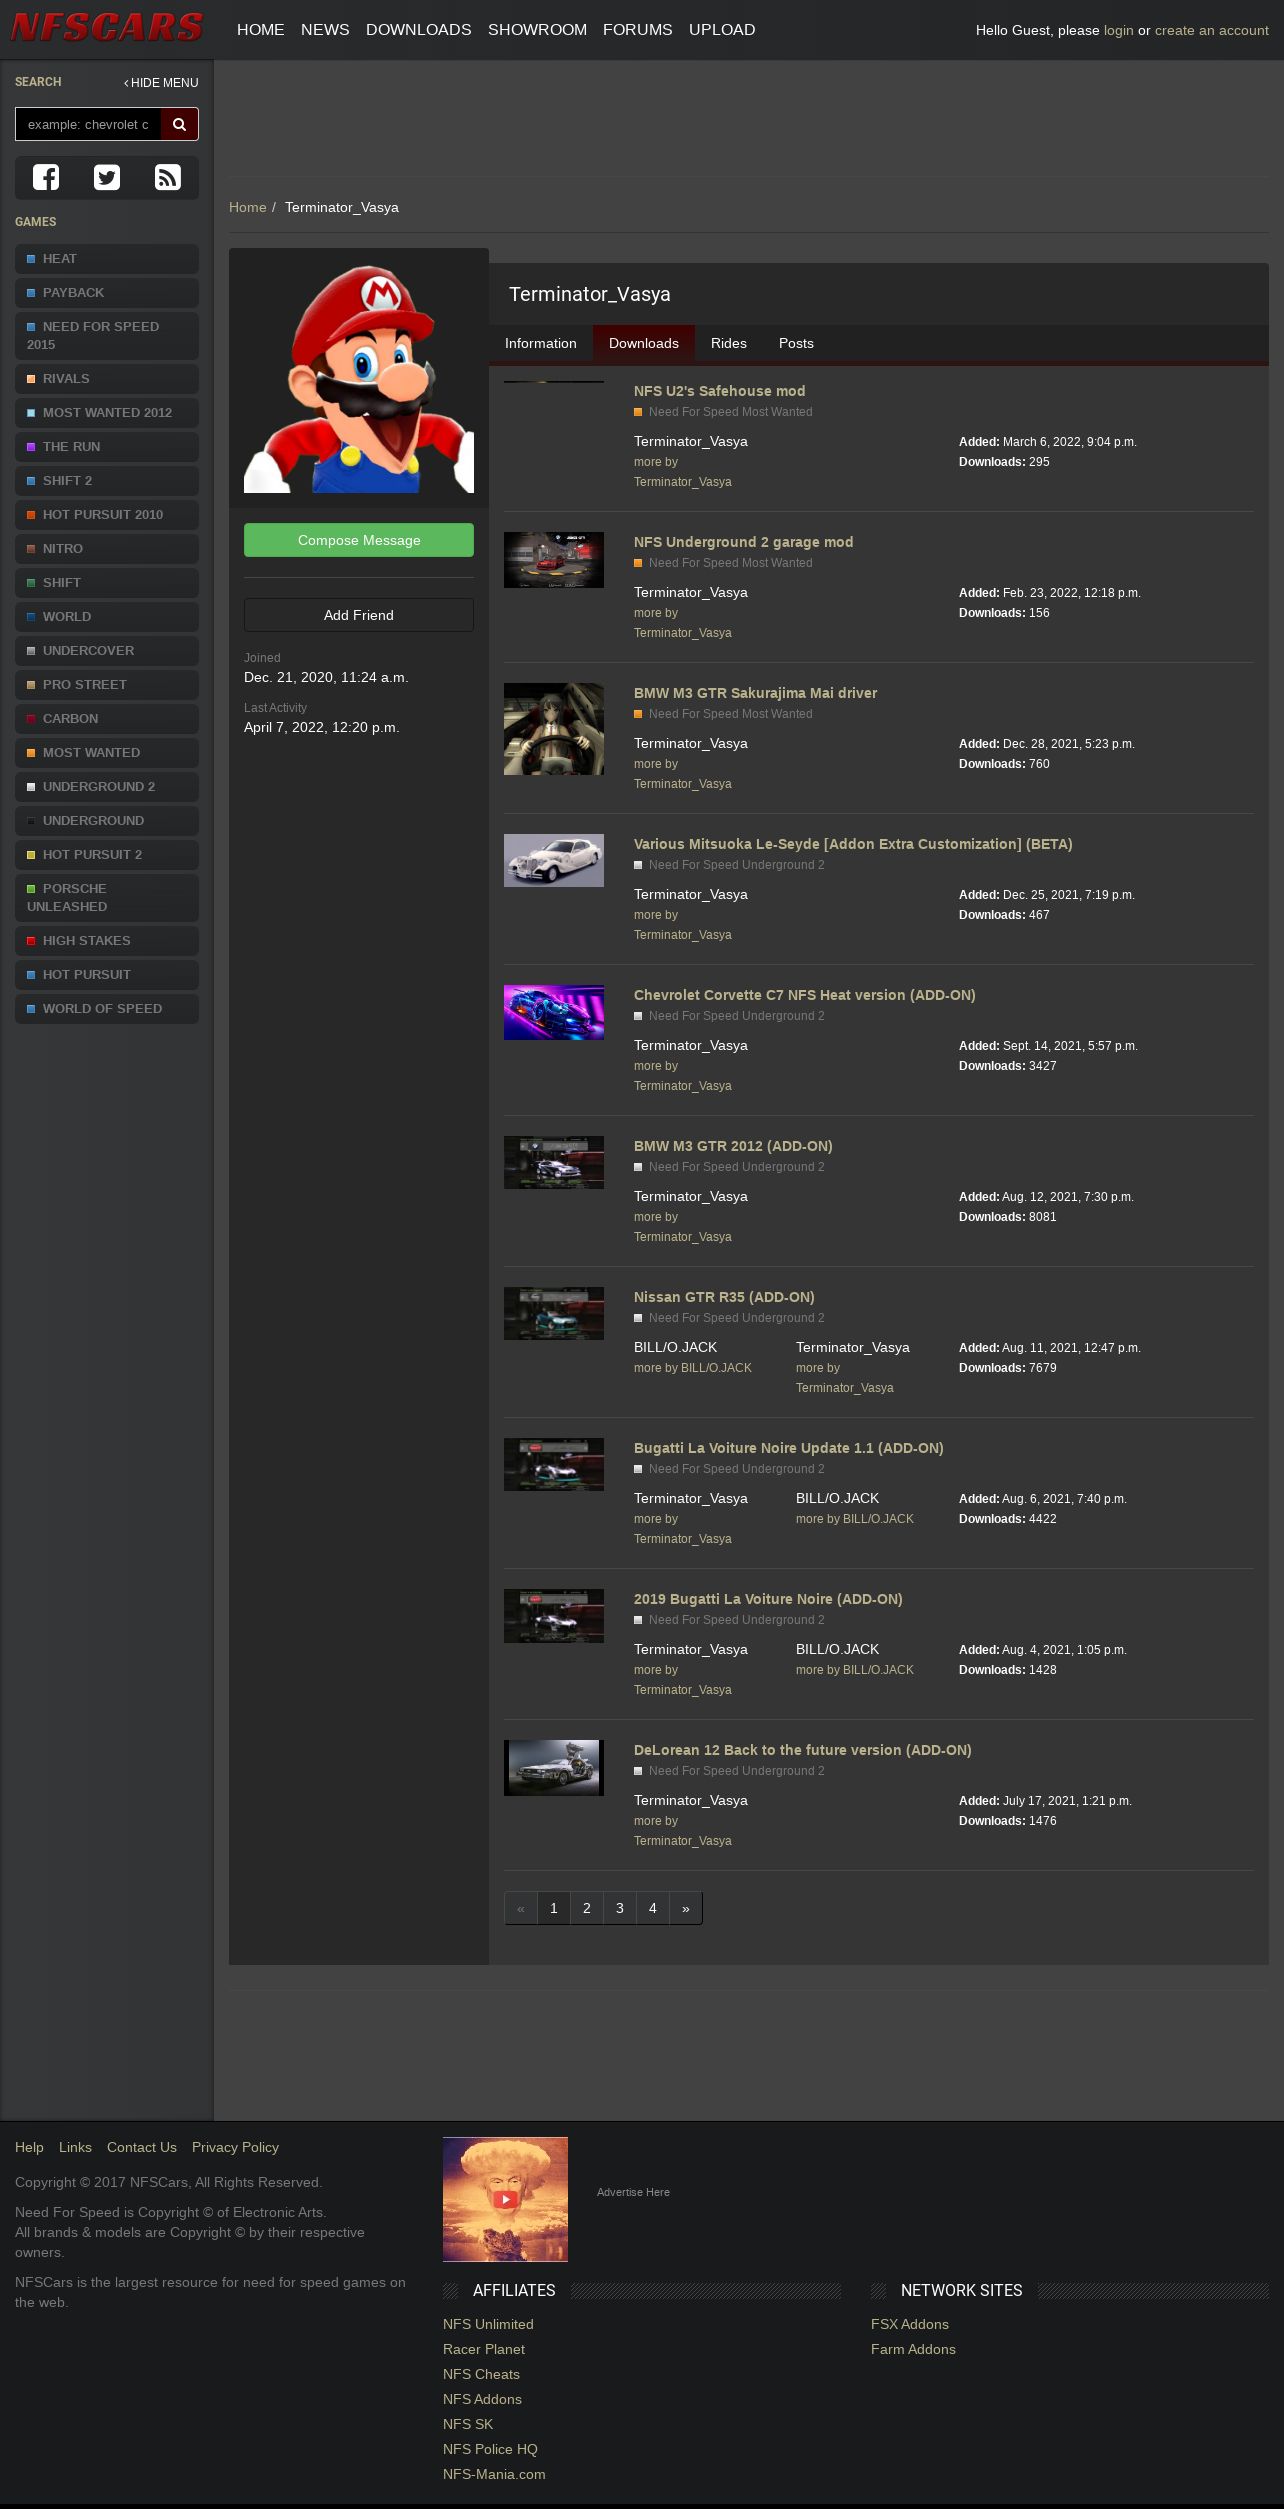The image size is (1284, 2509).
Task: Select RIVALS in games list
Action: point(107,379)
